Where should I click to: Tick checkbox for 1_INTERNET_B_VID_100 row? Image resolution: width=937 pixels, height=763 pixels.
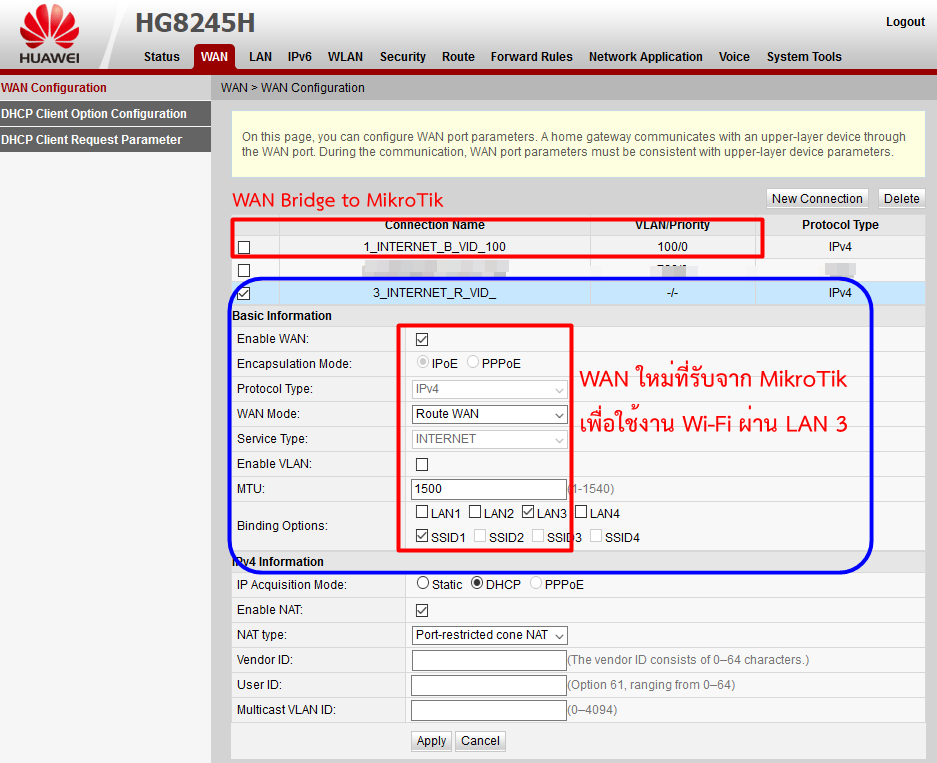click(x=244, y=247)
